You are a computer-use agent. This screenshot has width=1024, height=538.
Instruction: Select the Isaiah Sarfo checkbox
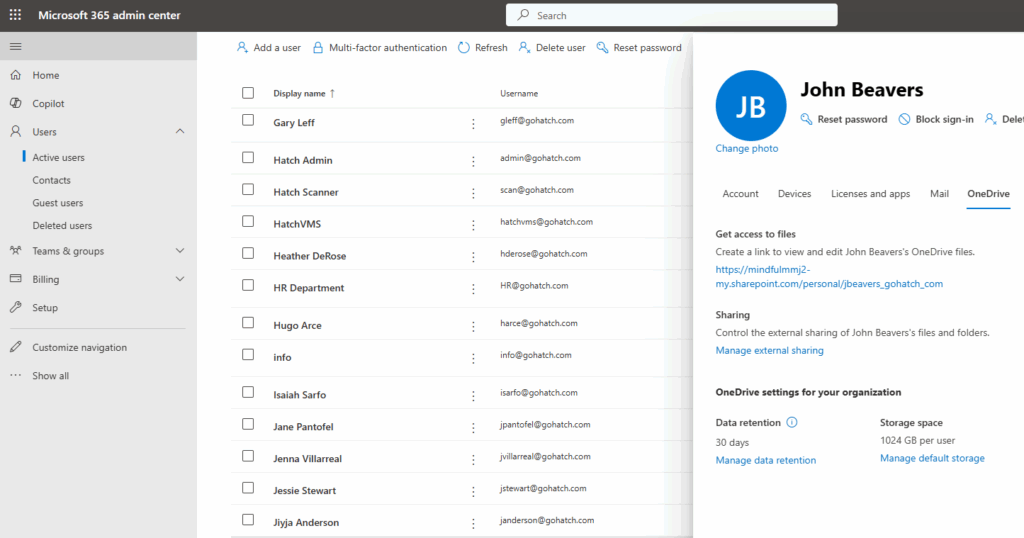coord(248,392)
